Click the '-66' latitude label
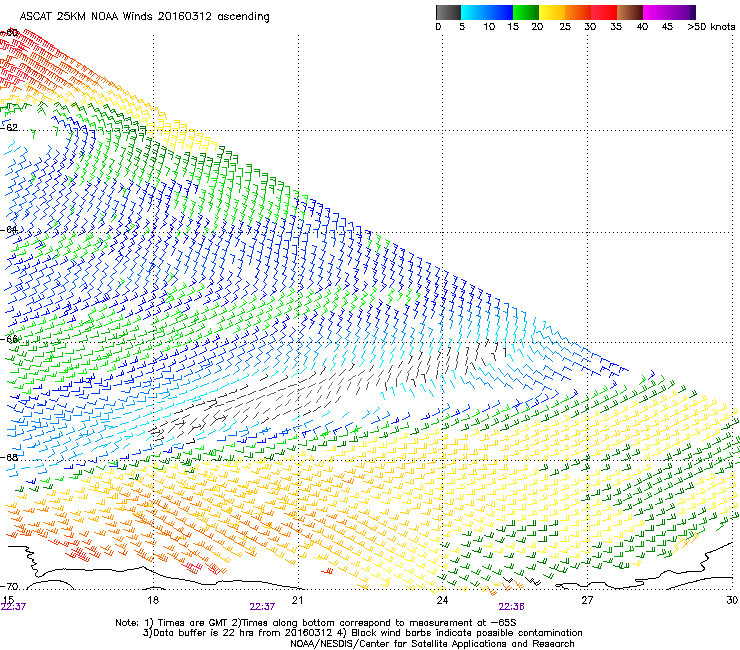This screenshot has width=740, height=650. (9, 339)
